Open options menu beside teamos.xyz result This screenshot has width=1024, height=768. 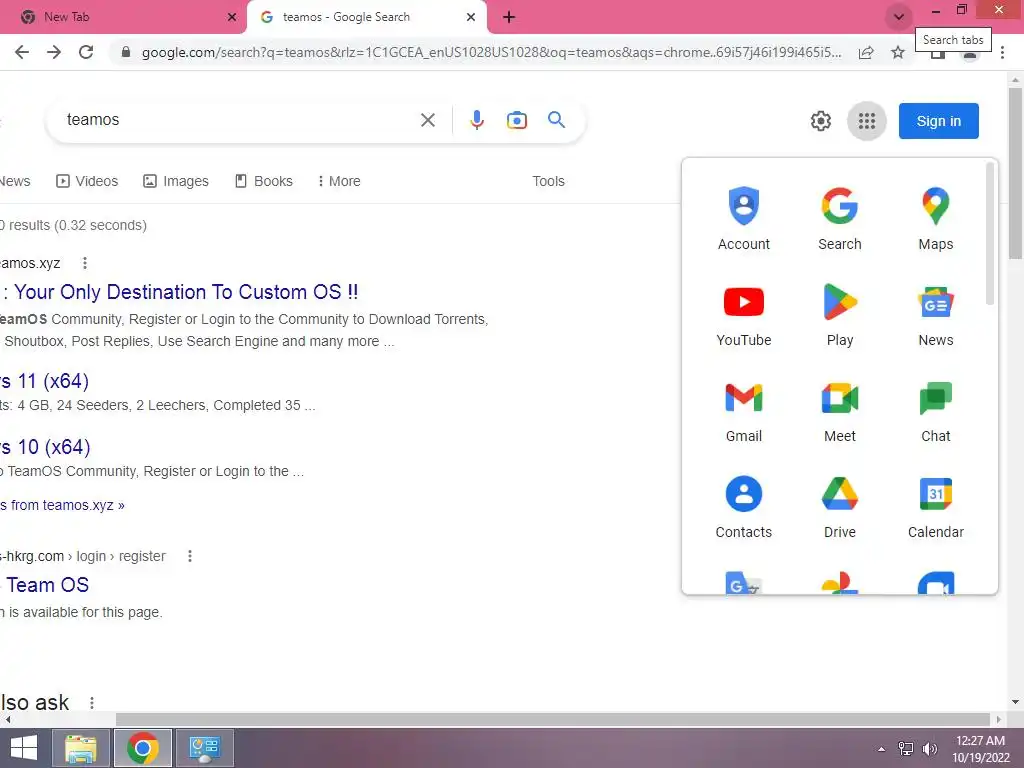[84, 263]
